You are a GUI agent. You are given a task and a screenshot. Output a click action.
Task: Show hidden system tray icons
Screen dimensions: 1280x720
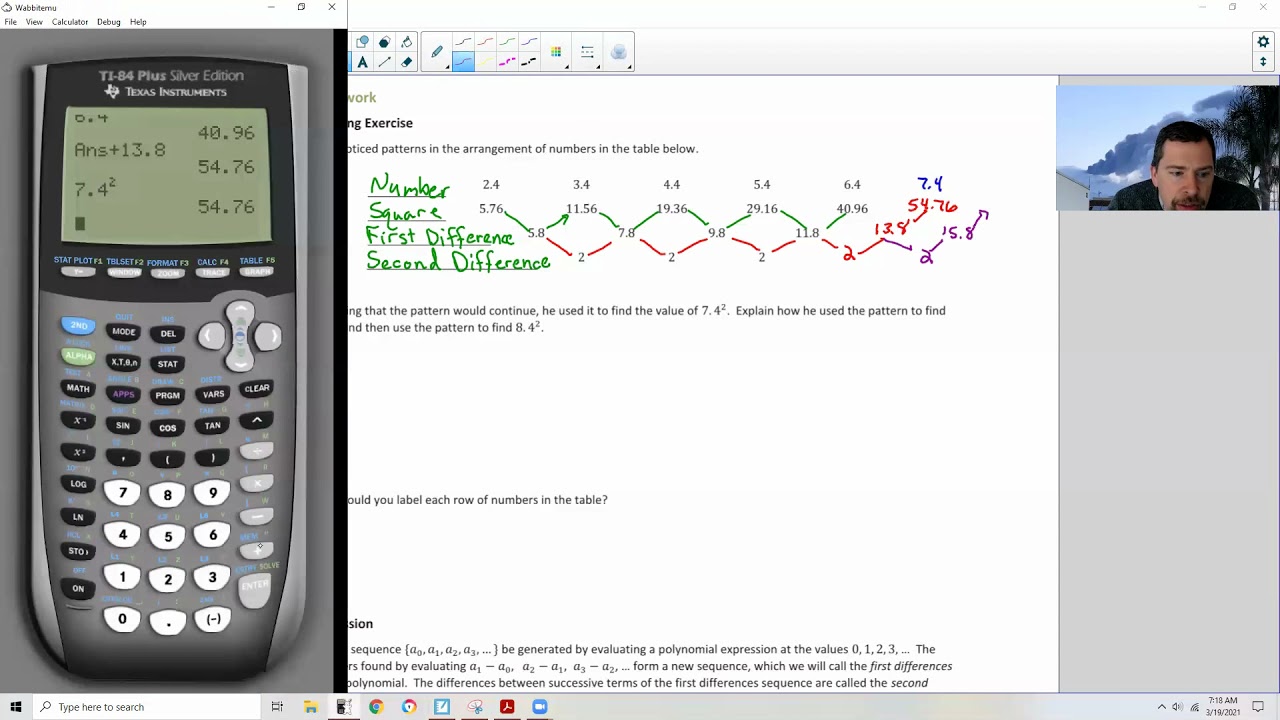tap(1161, 707)
